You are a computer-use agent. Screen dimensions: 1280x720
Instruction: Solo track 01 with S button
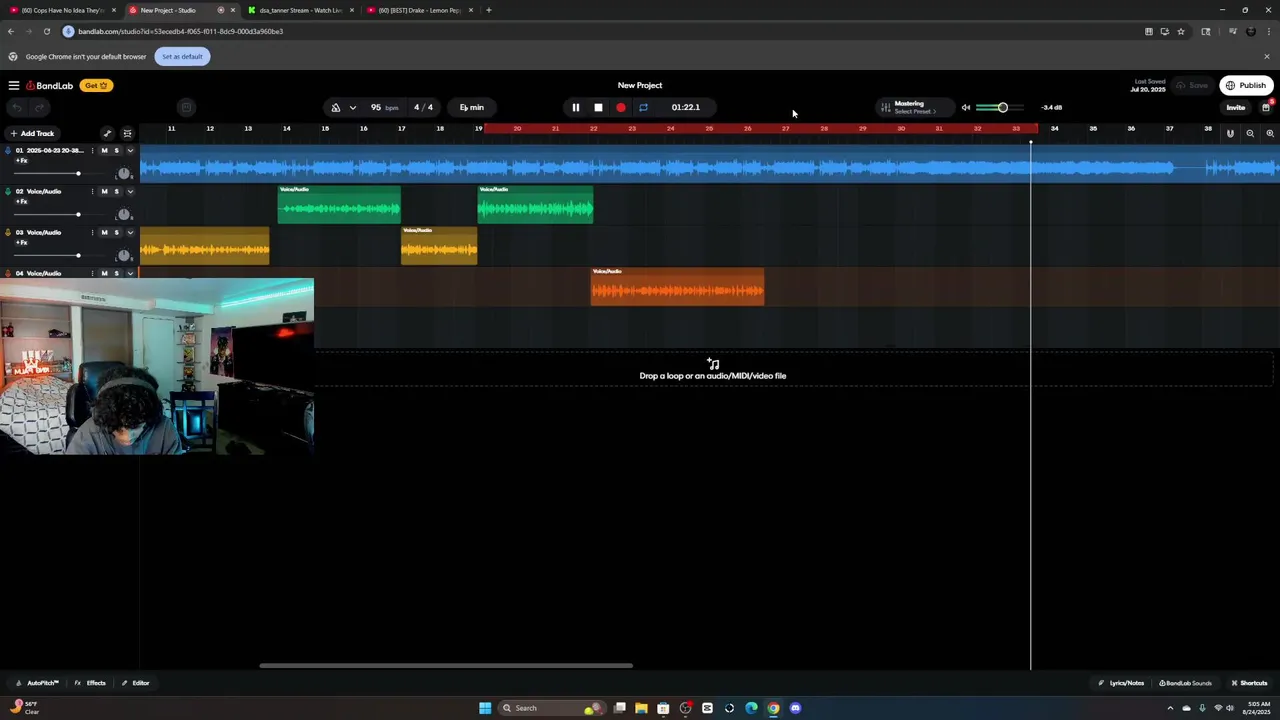click(116, 151)
